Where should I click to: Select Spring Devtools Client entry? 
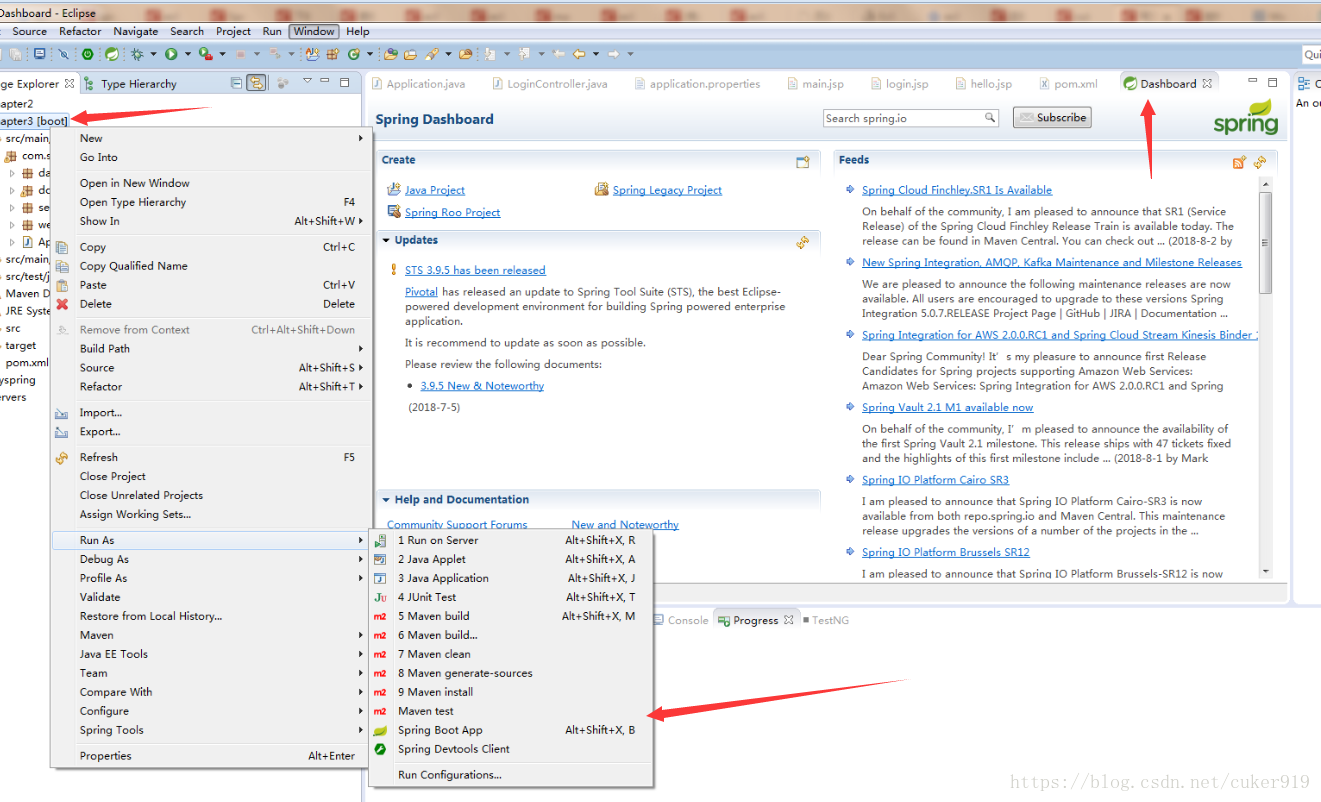510,749
